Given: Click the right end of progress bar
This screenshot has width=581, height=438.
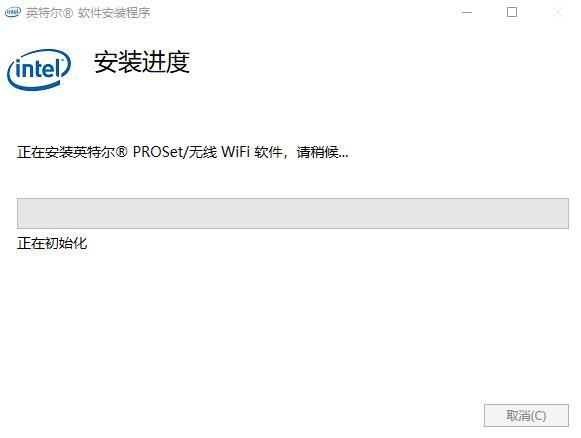Looking at the screenshot, I should (563, 213).
